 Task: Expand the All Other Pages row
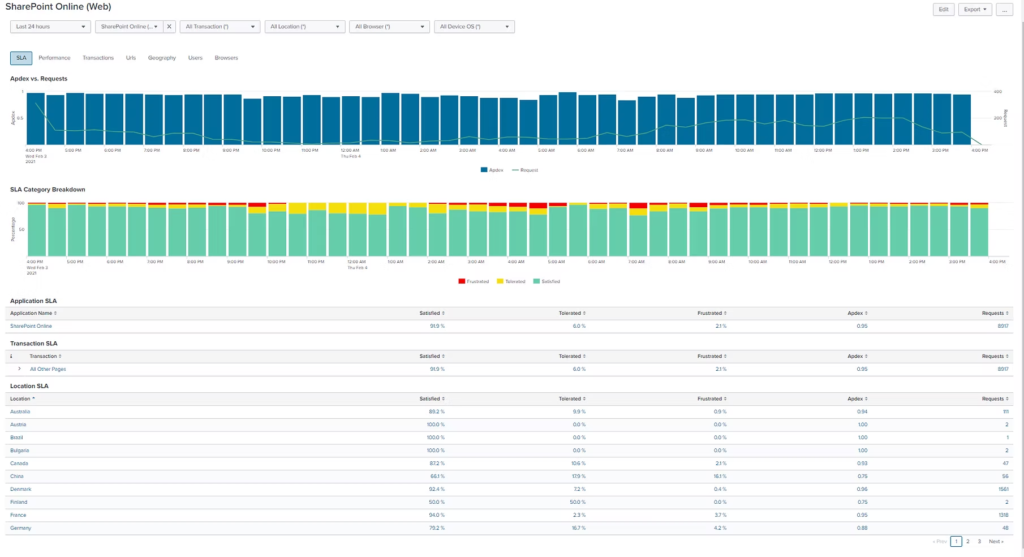(x=19, y=369)
